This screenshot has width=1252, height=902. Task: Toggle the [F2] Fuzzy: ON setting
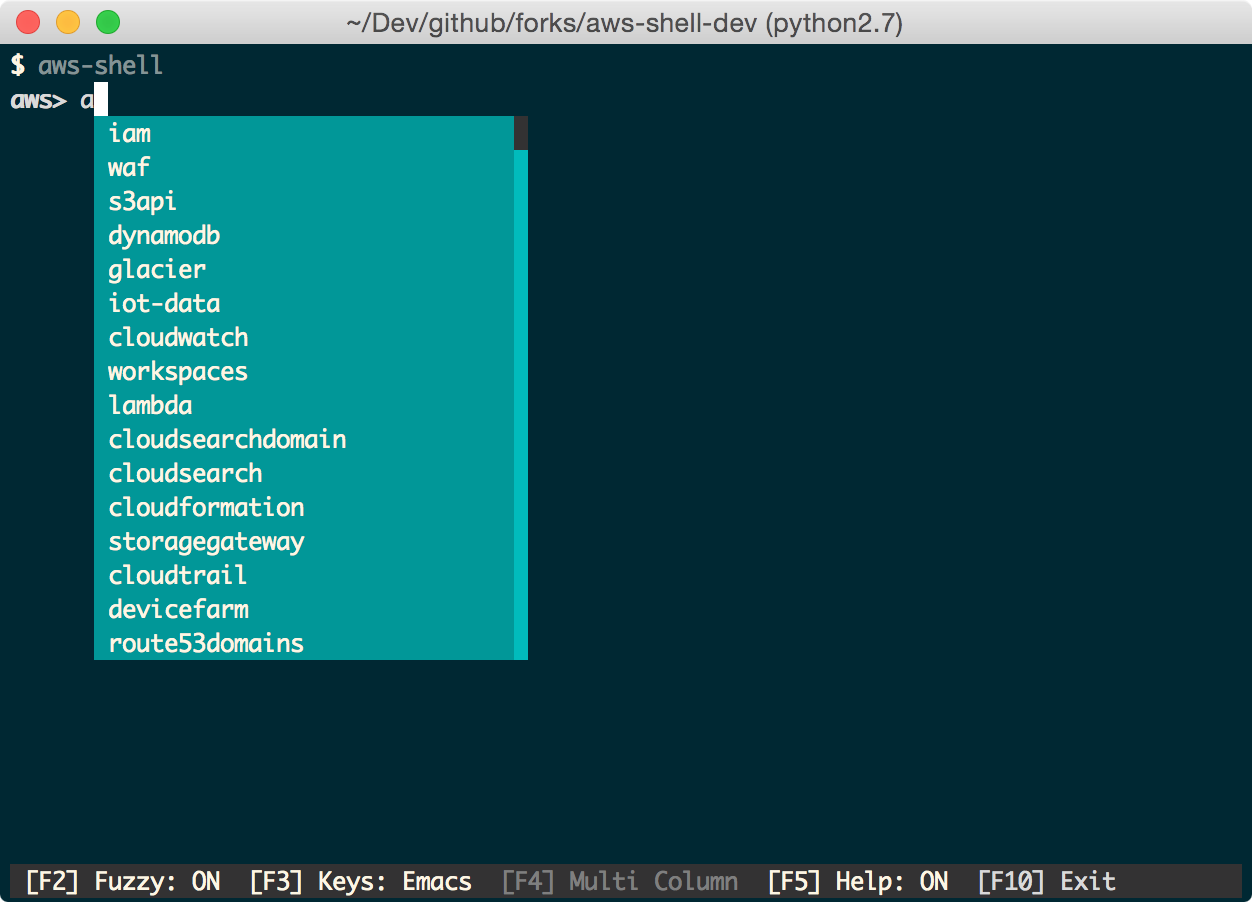[x=123, y=881]
